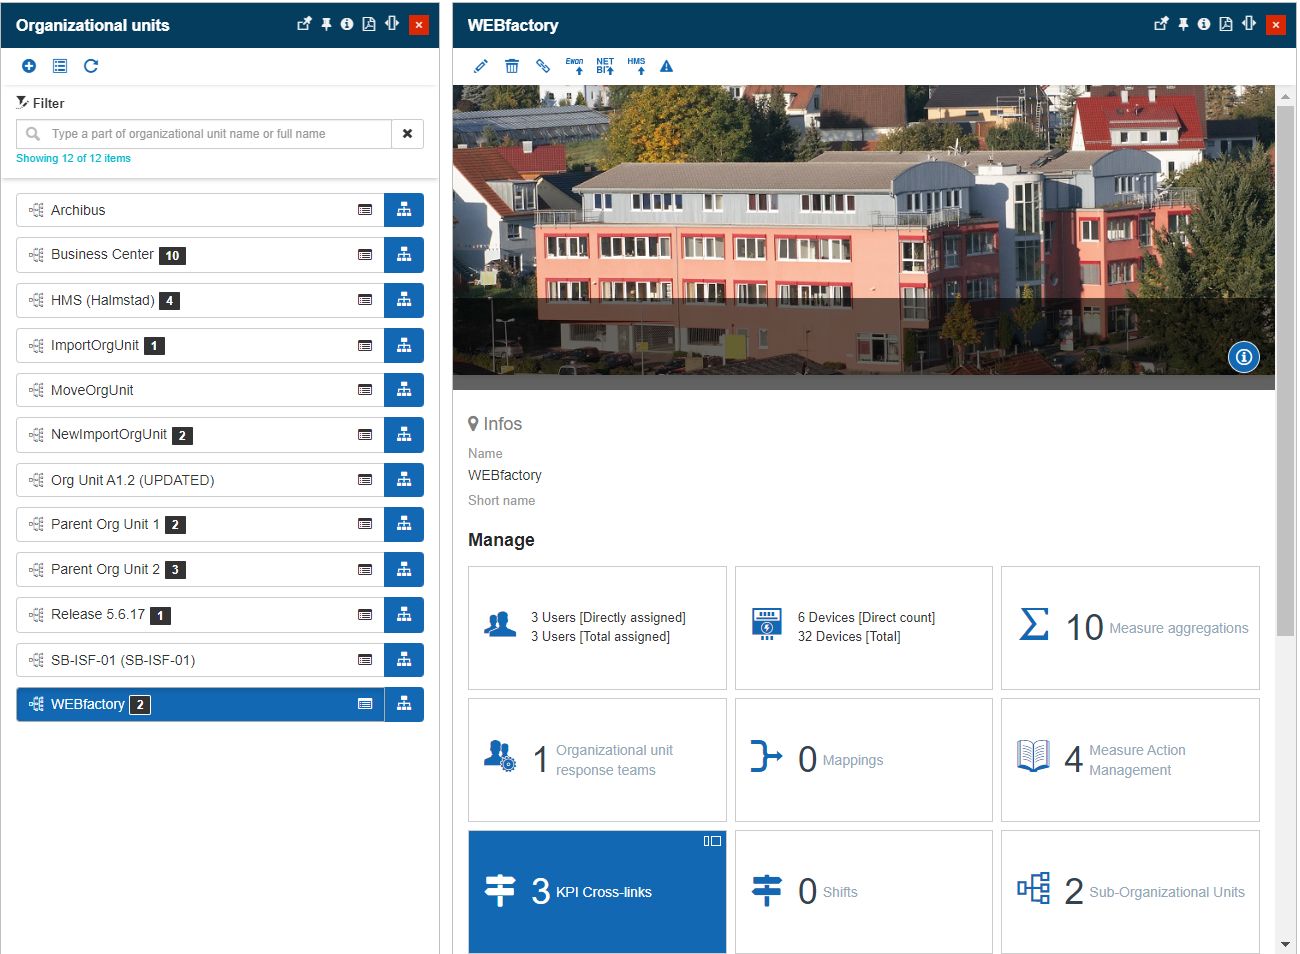Open details card icon for Archibus
The height and width of the screenshot is (954, 1300).
tap(365, 210)
